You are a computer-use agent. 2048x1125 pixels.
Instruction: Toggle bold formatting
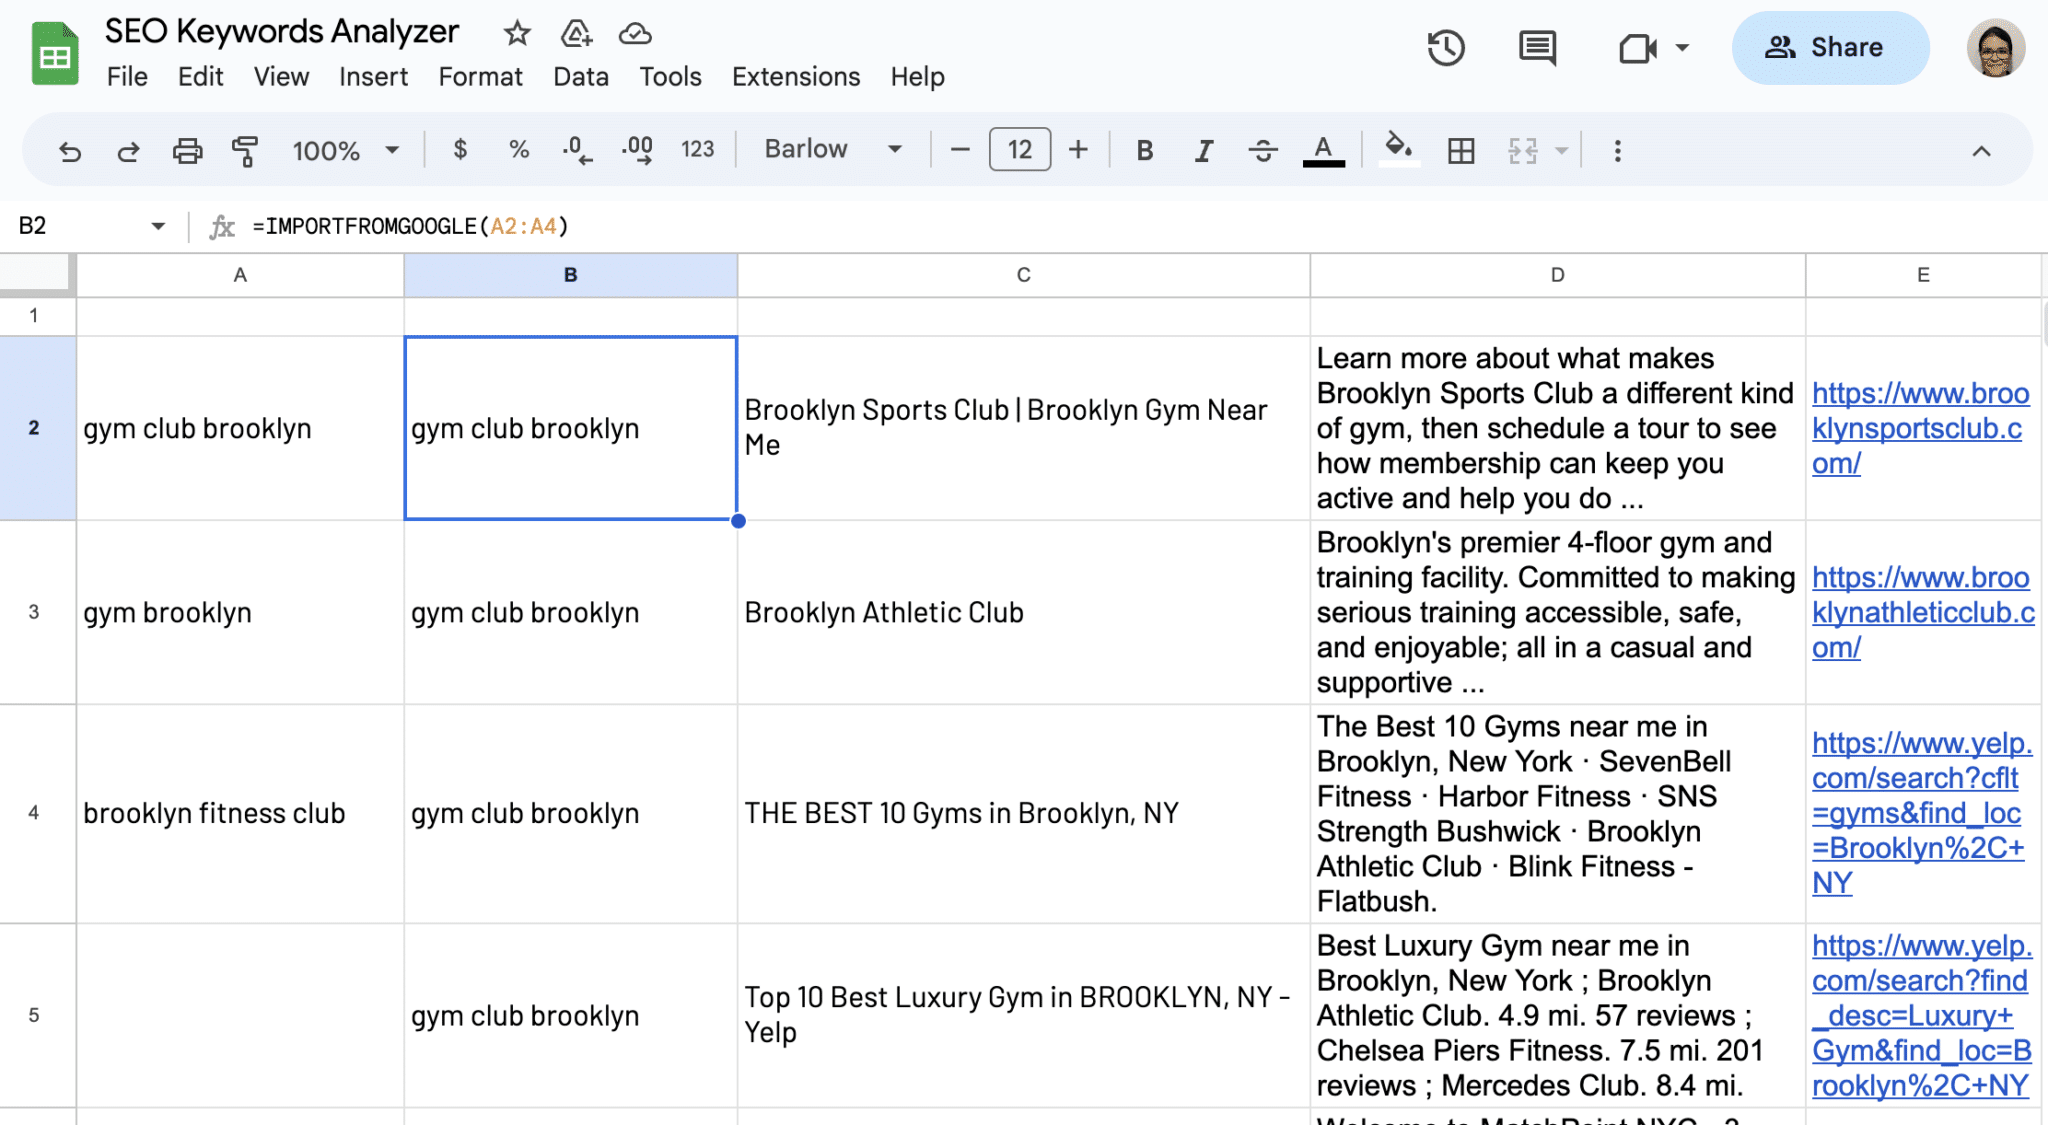[1144, 149]
